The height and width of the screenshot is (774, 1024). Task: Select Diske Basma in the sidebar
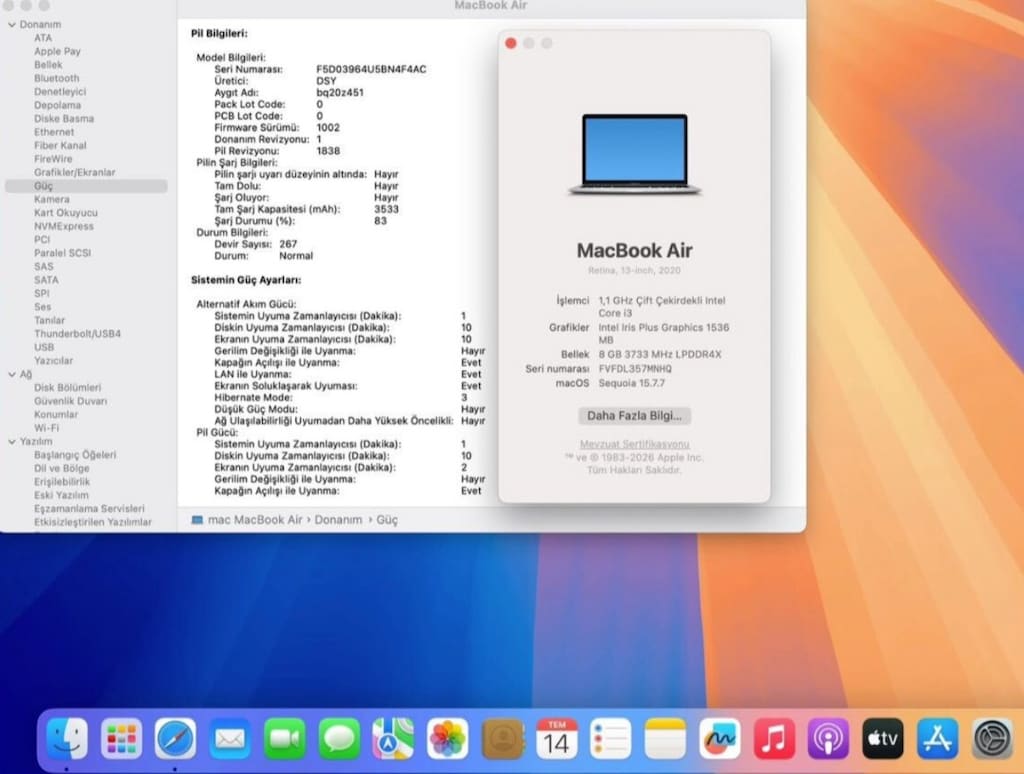pyautogui.click(x=64, y=118)
